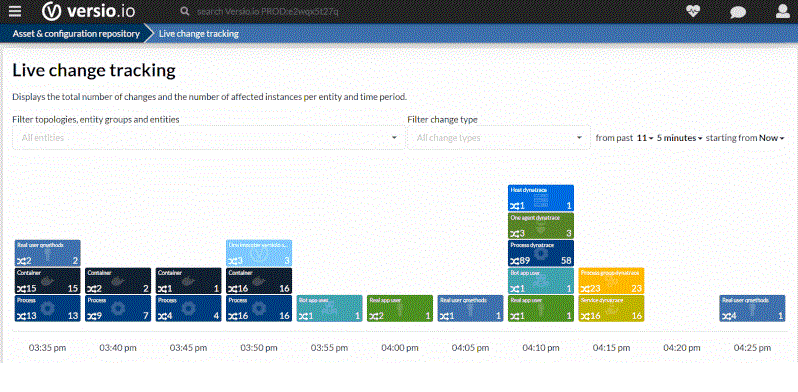This screenshot has height=392, width=798.
Task: Focus the Versio.io search field
Action: tap(267, 11)
